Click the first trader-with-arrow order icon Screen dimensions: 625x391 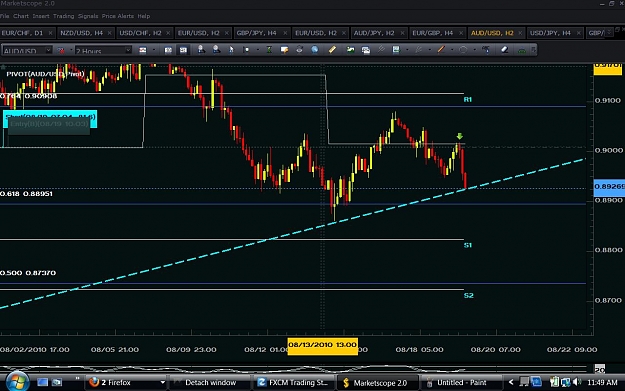pyautogui.click(x=201, y=49)
